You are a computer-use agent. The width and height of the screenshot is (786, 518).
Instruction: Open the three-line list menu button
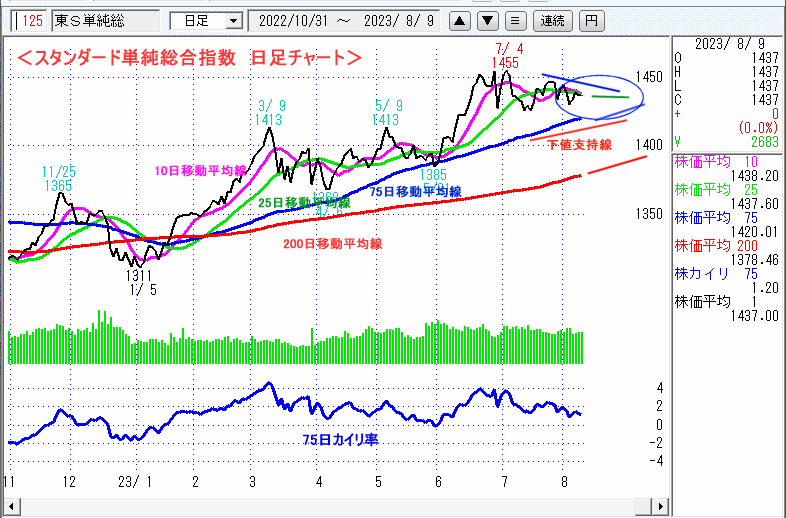pos(514,20)
